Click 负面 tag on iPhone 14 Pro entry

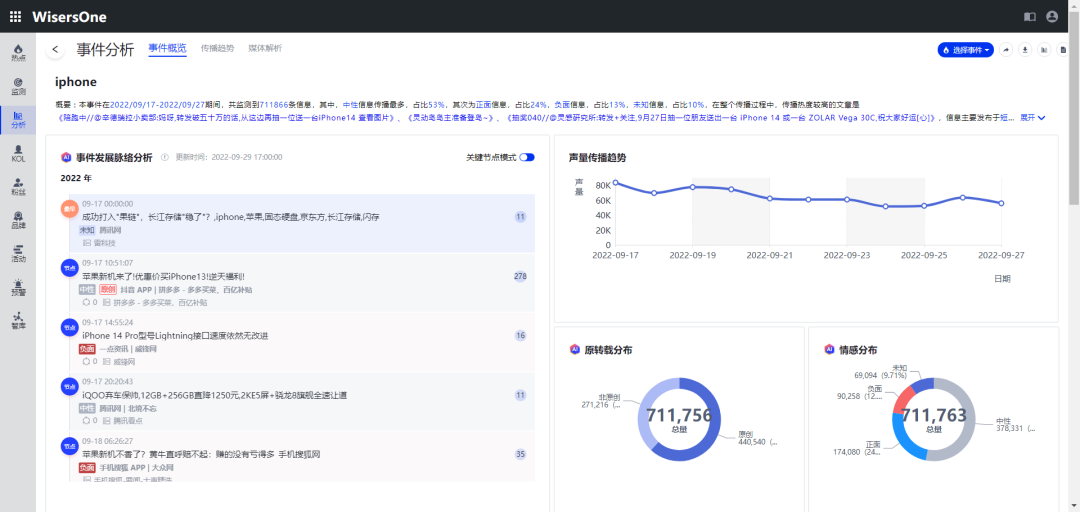87,349
